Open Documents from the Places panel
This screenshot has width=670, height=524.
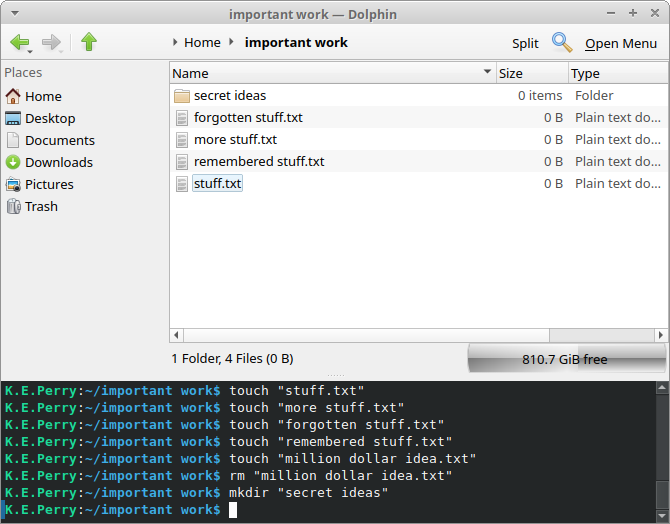pyautogui.click(x=60, y=141)
